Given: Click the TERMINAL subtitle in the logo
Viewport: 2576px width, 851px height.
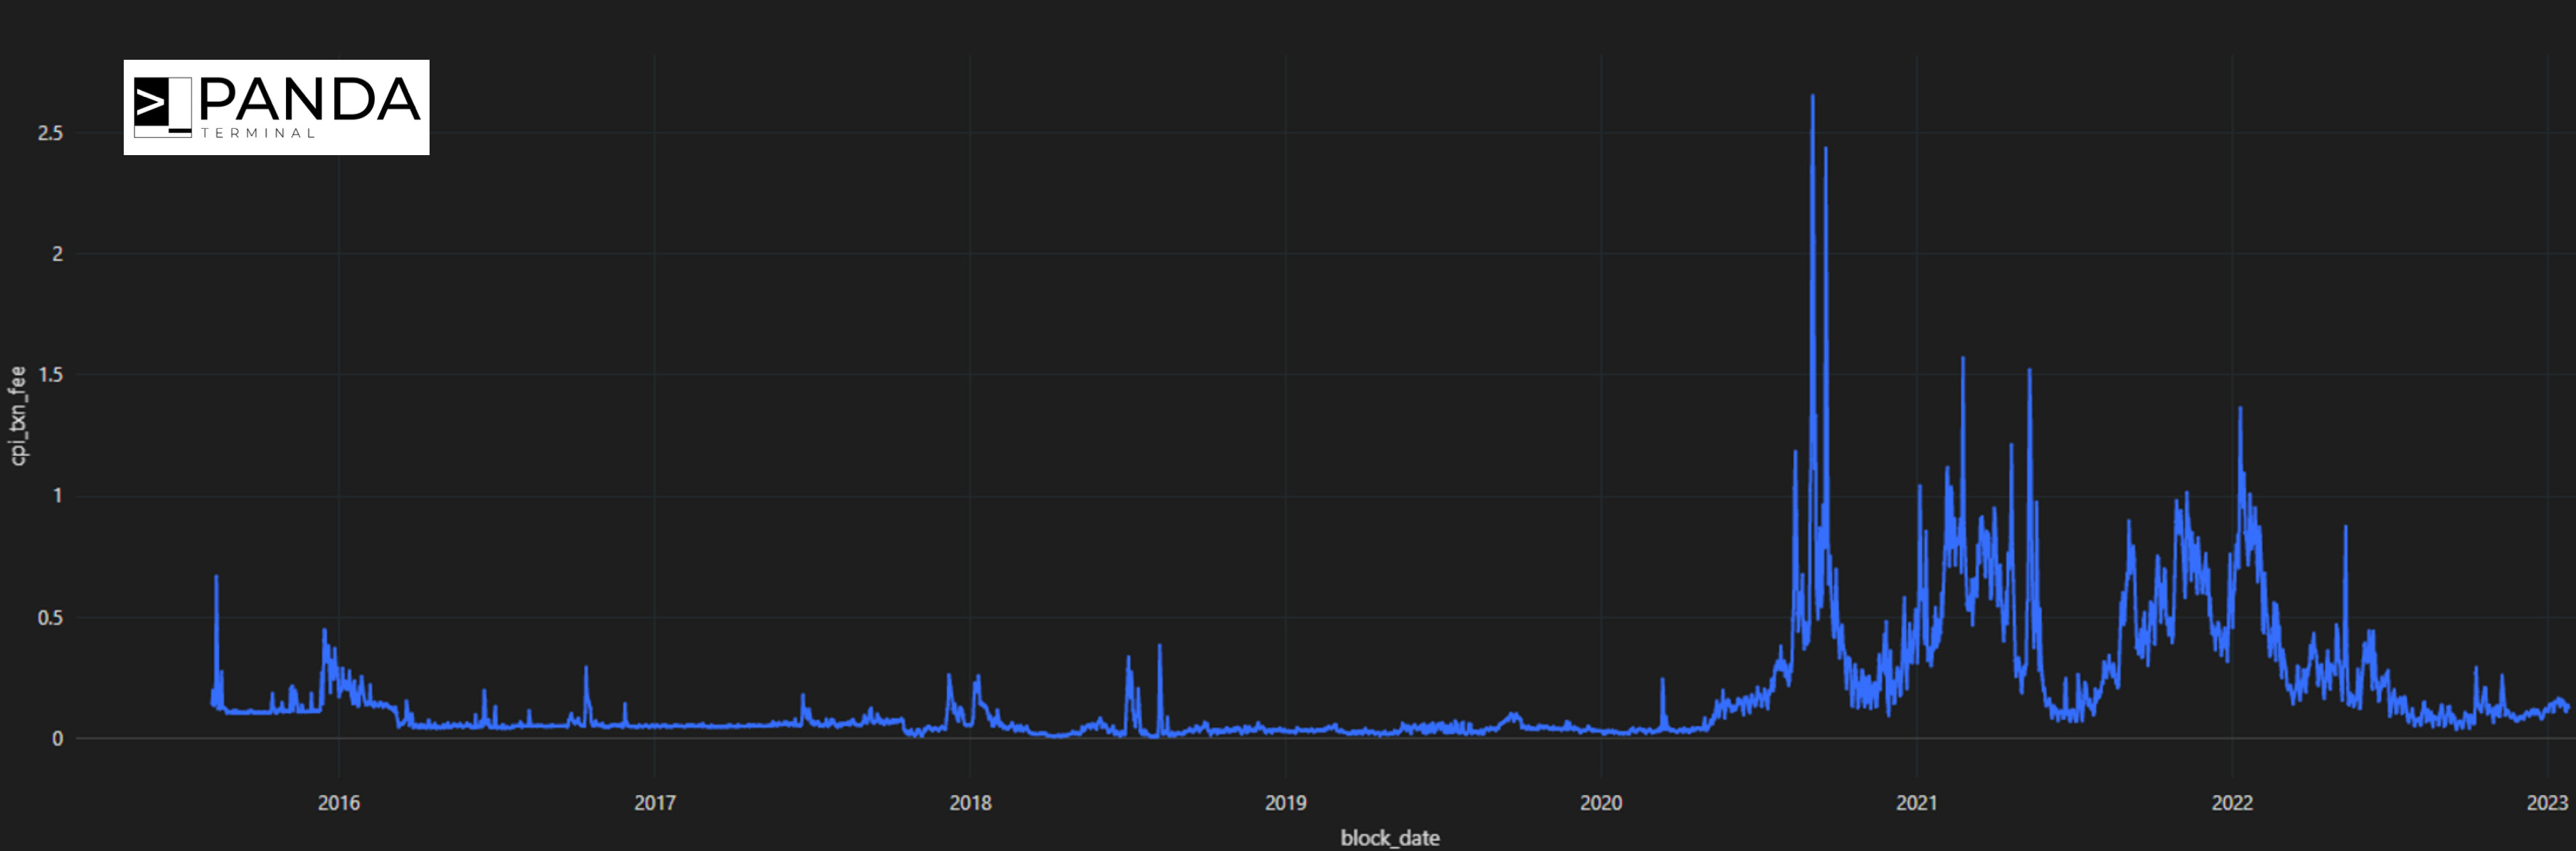Looking at the screenshot, I should point(258,133).
